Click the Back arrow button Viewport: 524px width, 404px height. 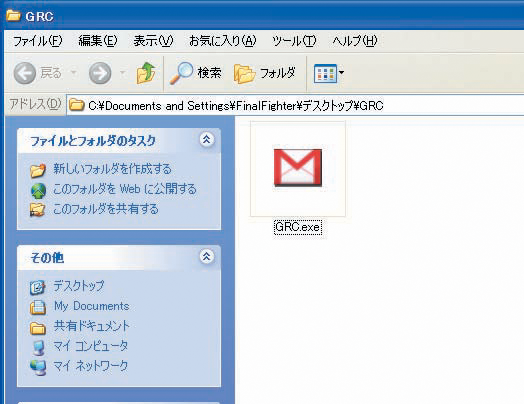click(24, 73)
